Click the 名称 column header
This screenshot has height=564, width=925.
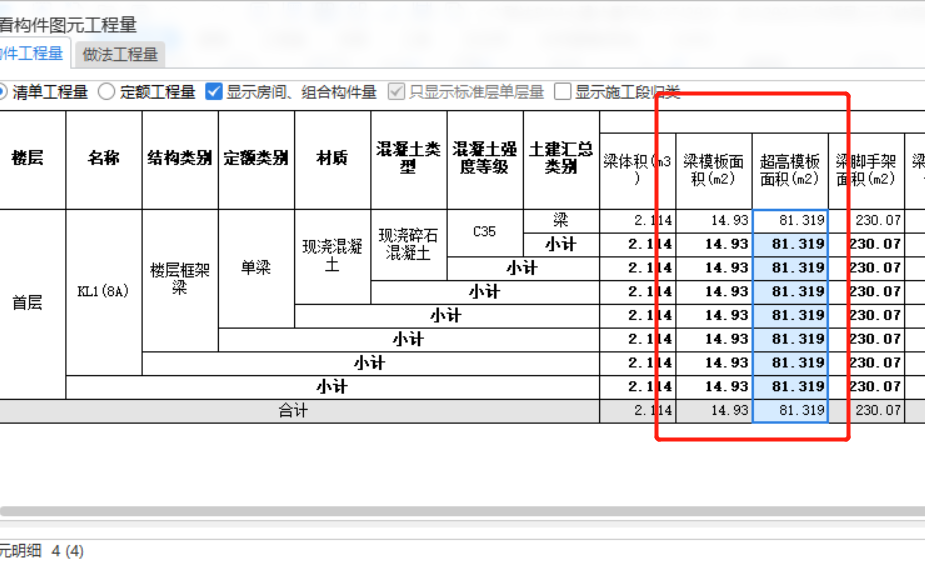click(x=104, y=158)
